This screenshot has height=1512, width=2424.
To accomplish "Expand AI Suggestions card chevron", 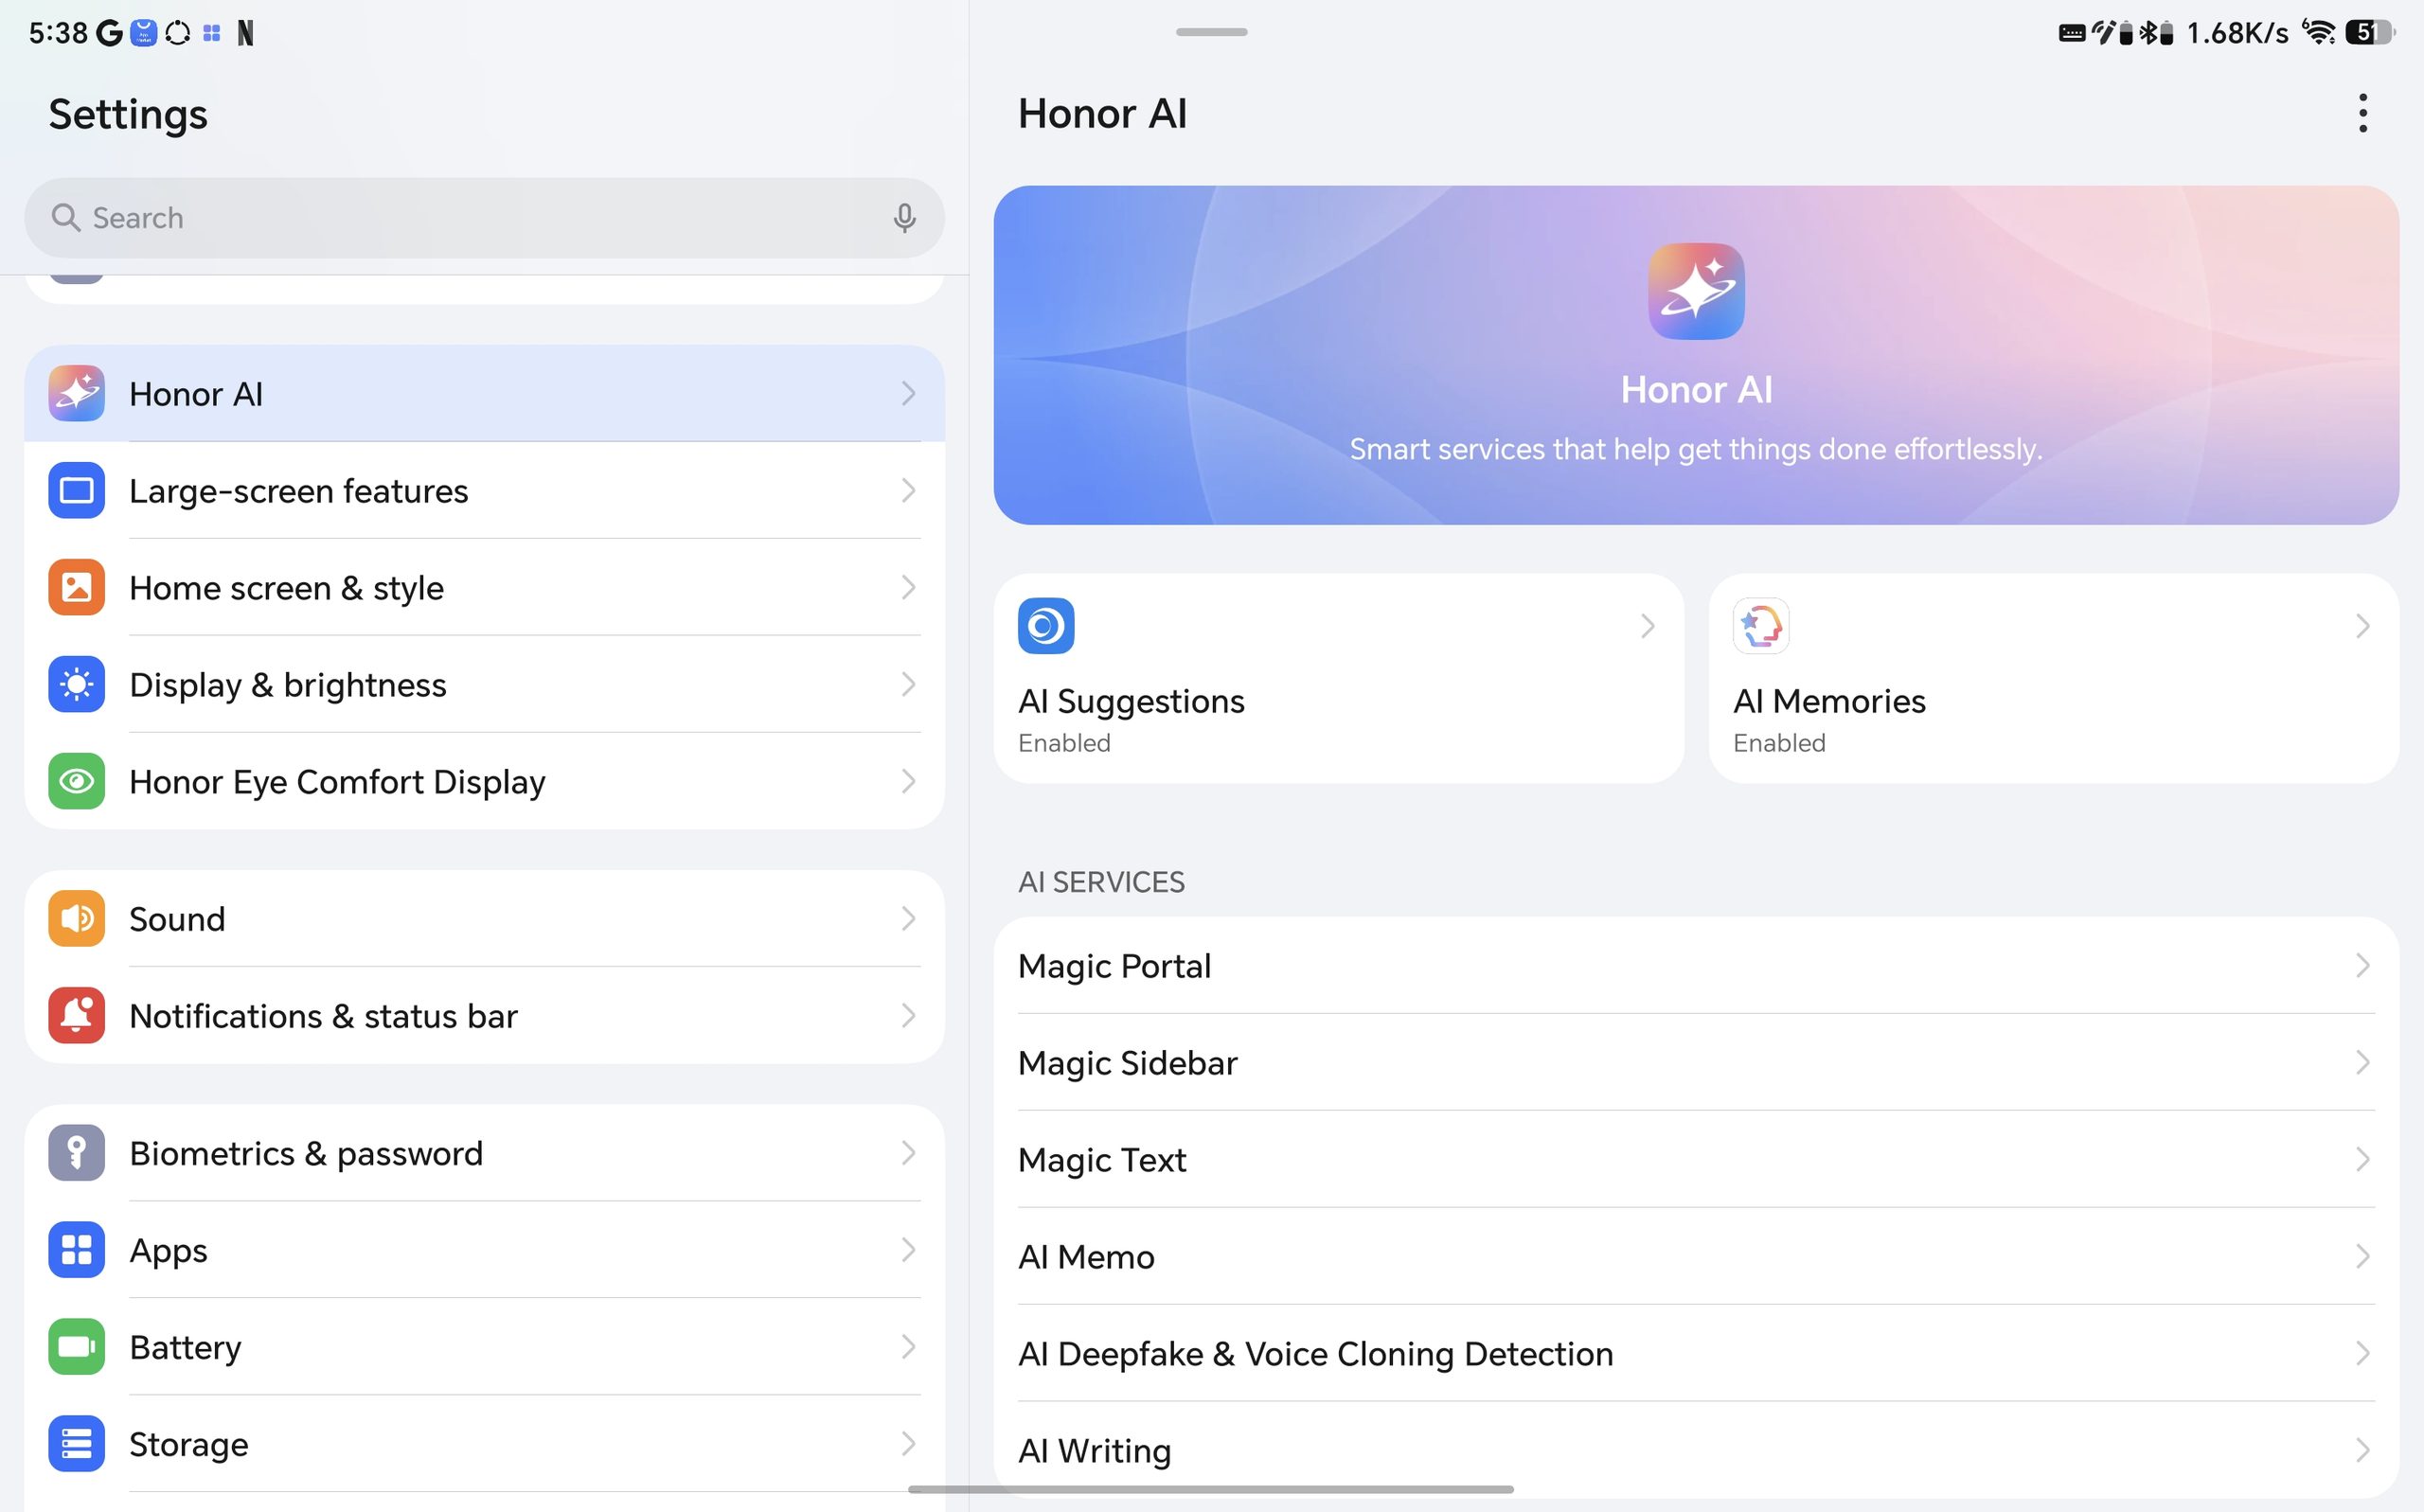I will click(x=1648, y=626).
